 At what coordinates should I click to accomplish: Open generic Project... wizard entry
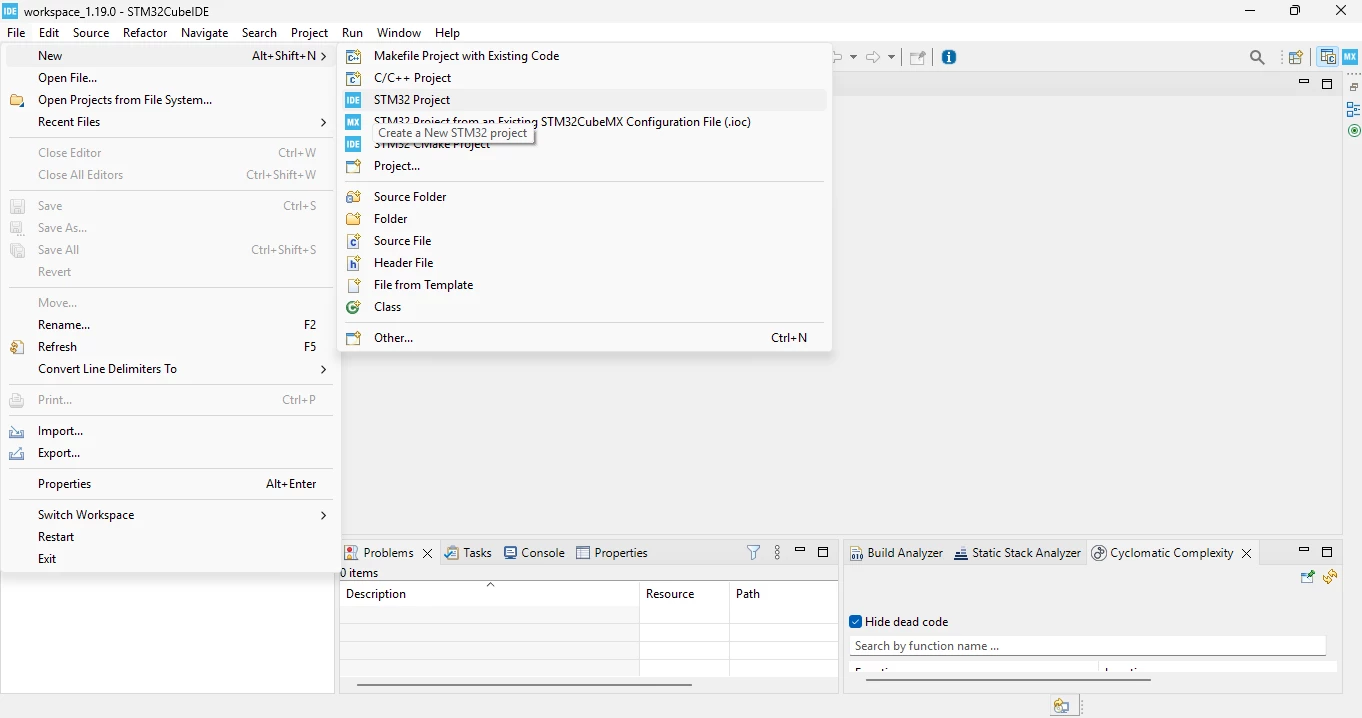(x=584, y=166)
